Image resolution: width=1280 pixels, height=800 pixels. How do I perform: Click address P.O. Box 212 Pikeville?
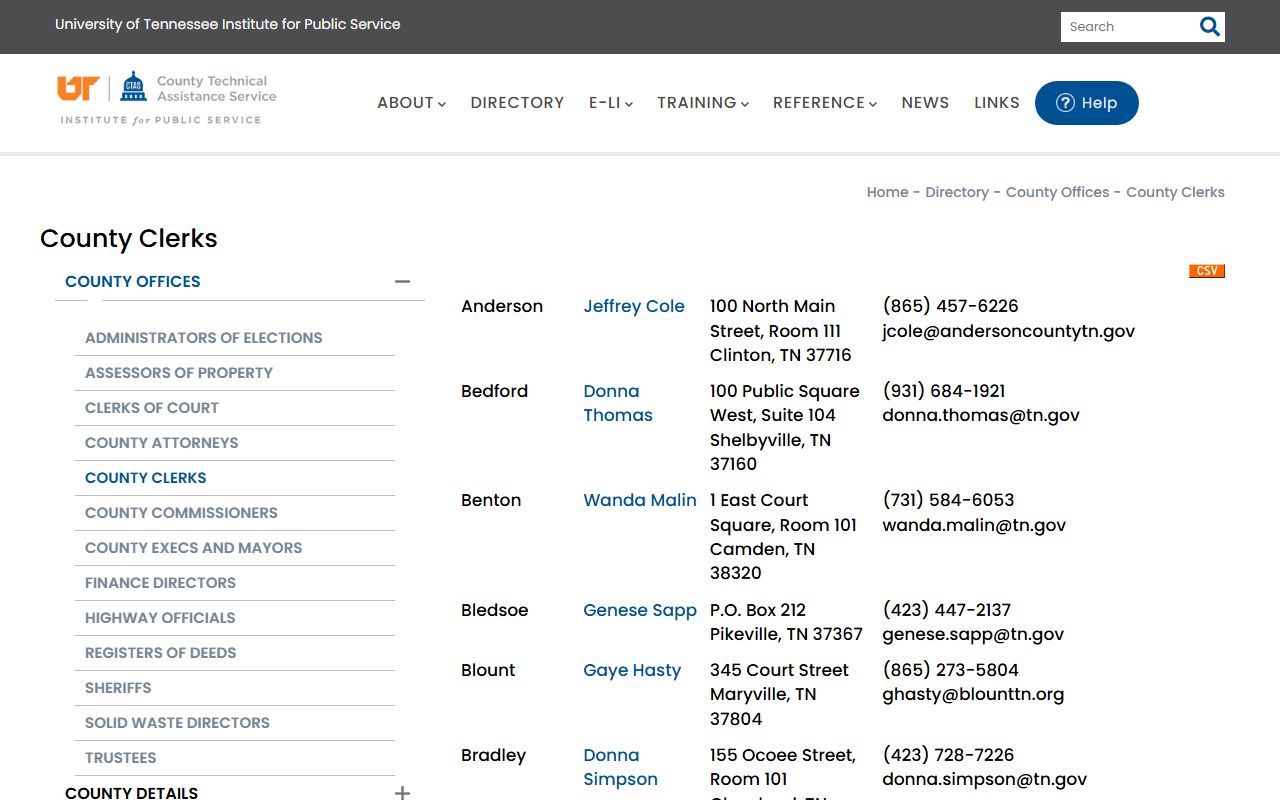786,622
